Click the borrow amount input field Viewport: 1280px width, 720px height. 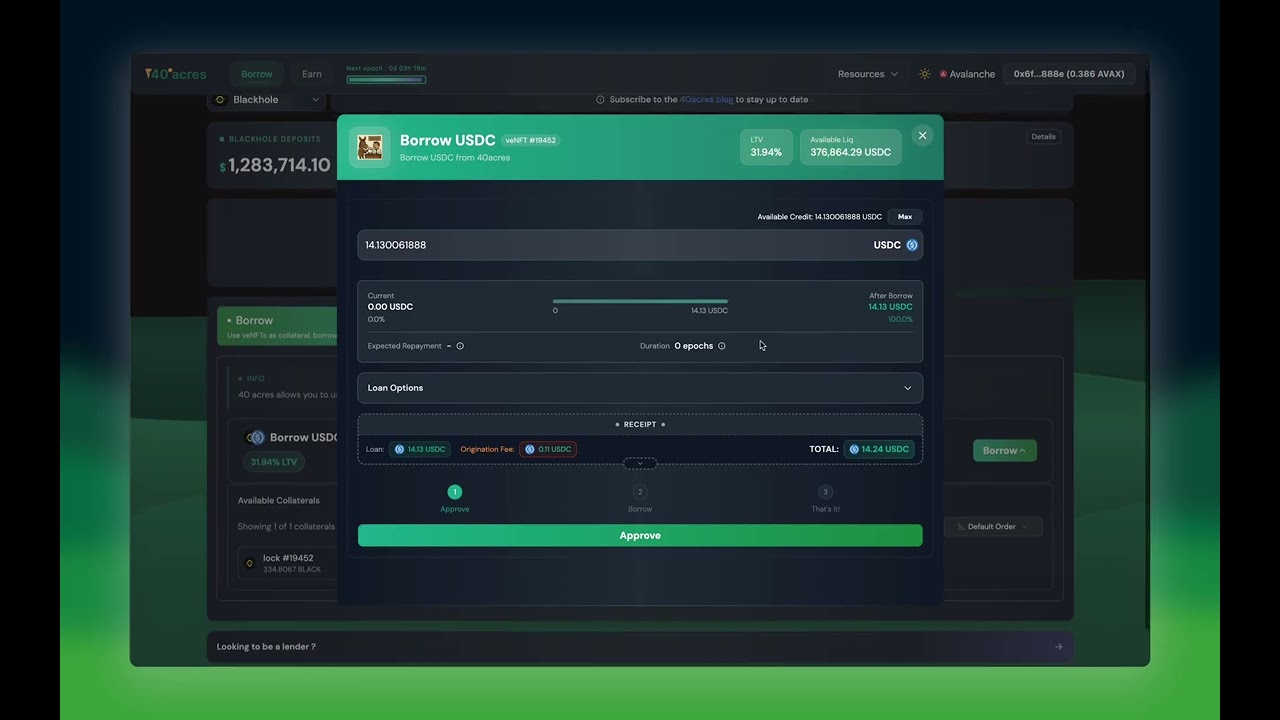point(640,245)
